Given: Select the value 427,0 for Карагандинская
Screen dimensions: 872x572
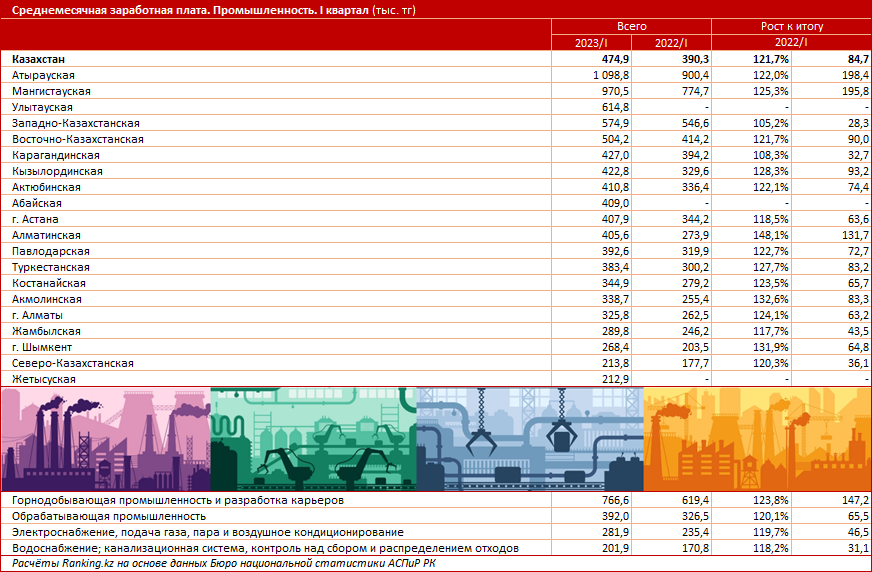Looking at the screenshot, I should [615, 155].
